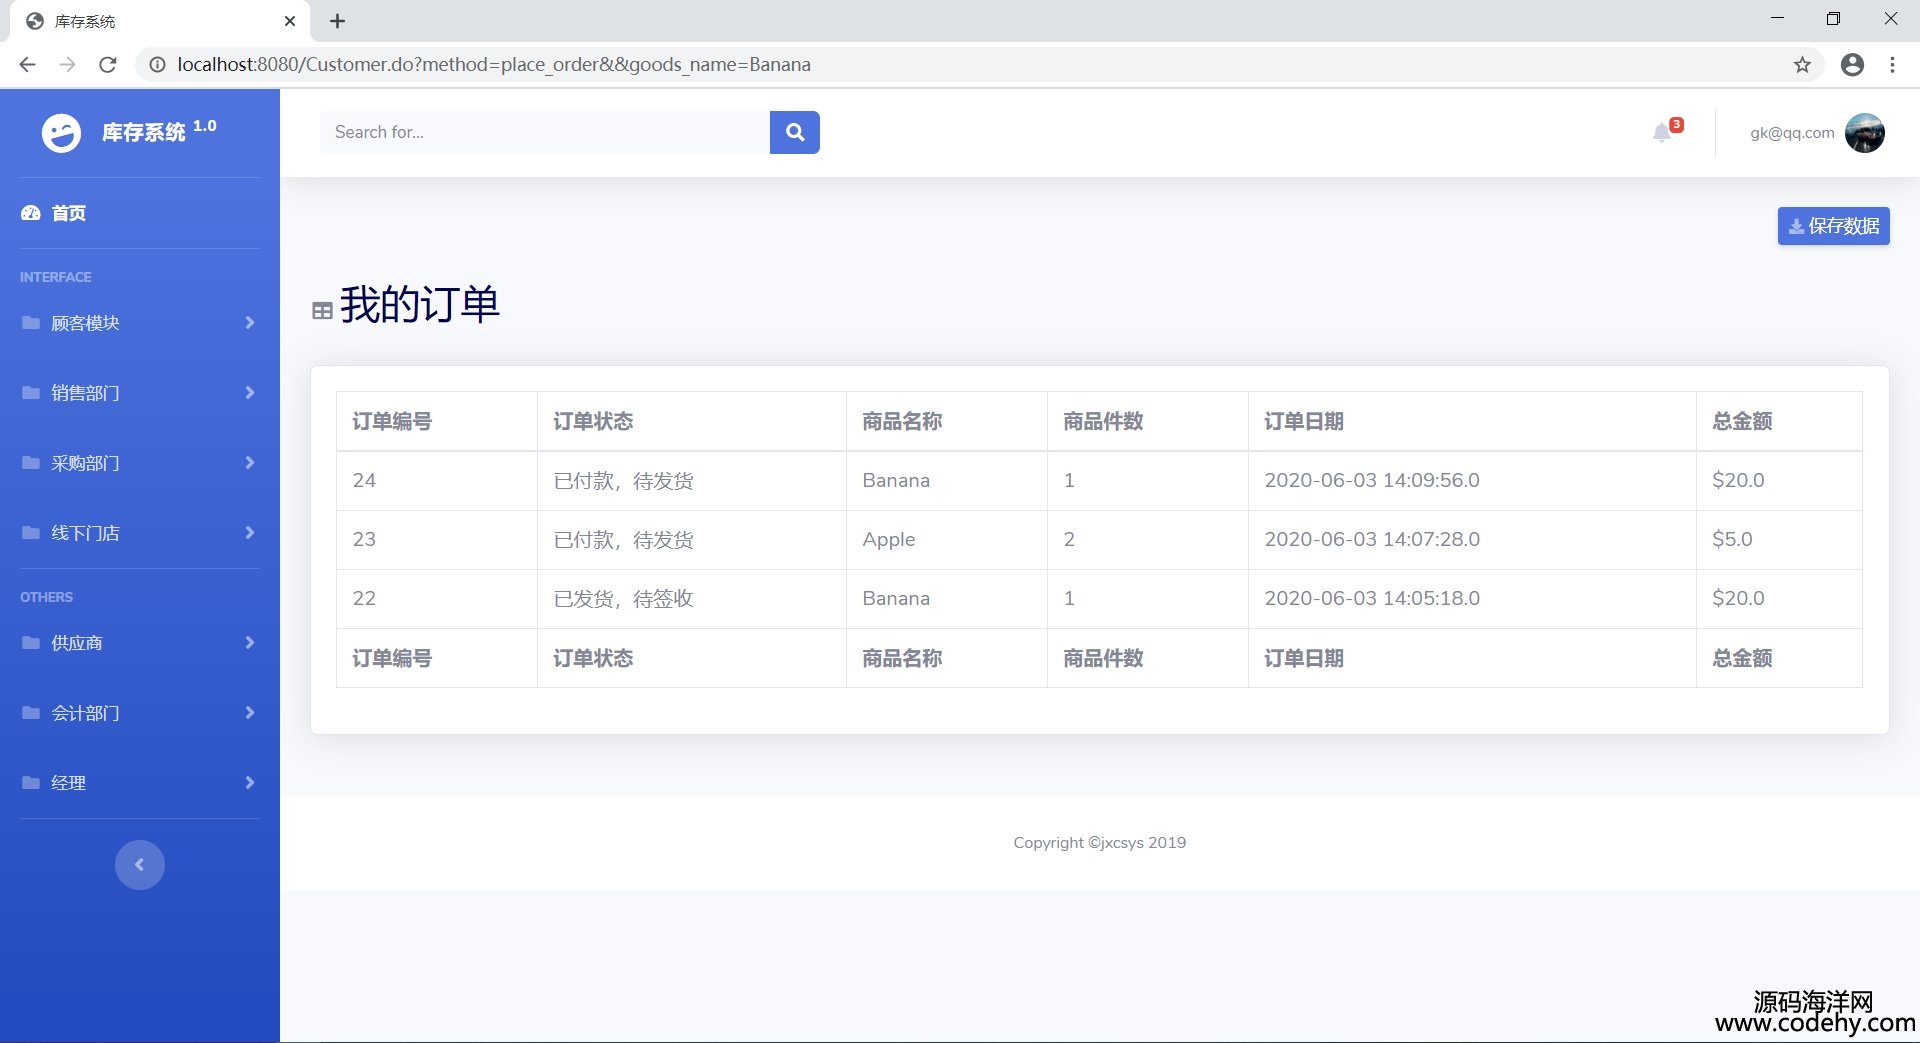Image resolution: width=1920 pixels, height=1043 pixels.
Task: Click the smiley logo in the sidebar
Action: pos(61,132)
